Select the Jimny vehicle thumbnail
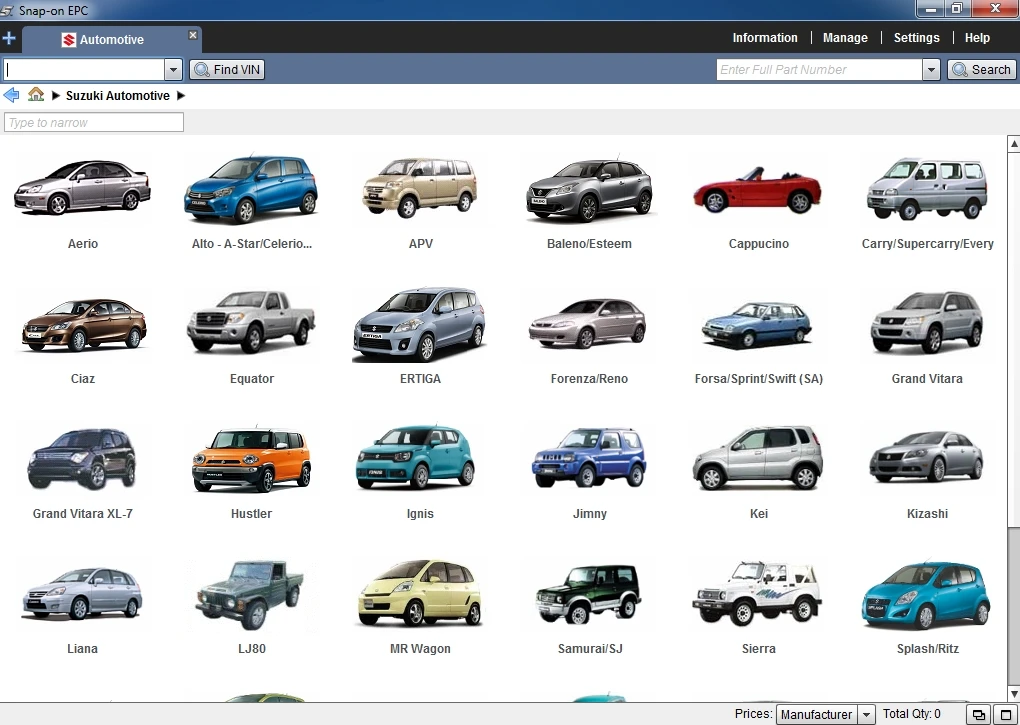 (589, 459)
